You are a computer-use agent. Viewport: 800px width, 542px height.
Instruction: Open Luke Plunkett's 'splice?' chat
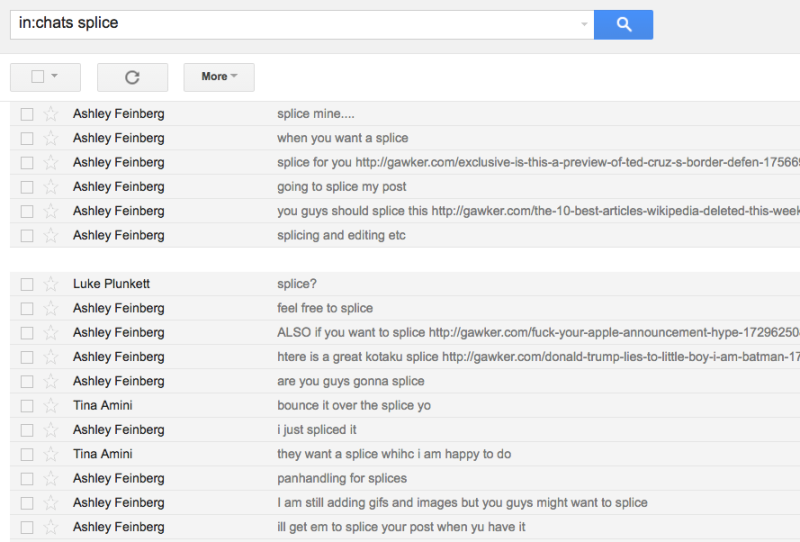[x=296, y=284]
